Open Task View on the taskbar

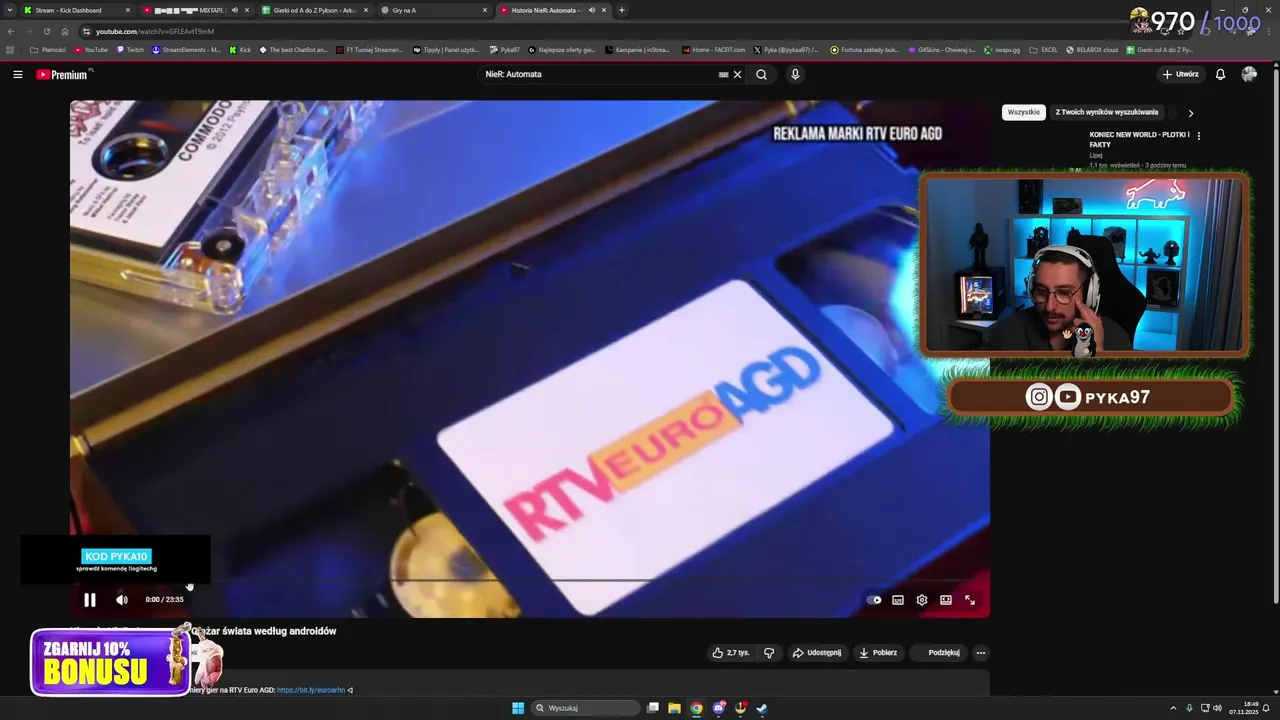(x=653, y=708)
